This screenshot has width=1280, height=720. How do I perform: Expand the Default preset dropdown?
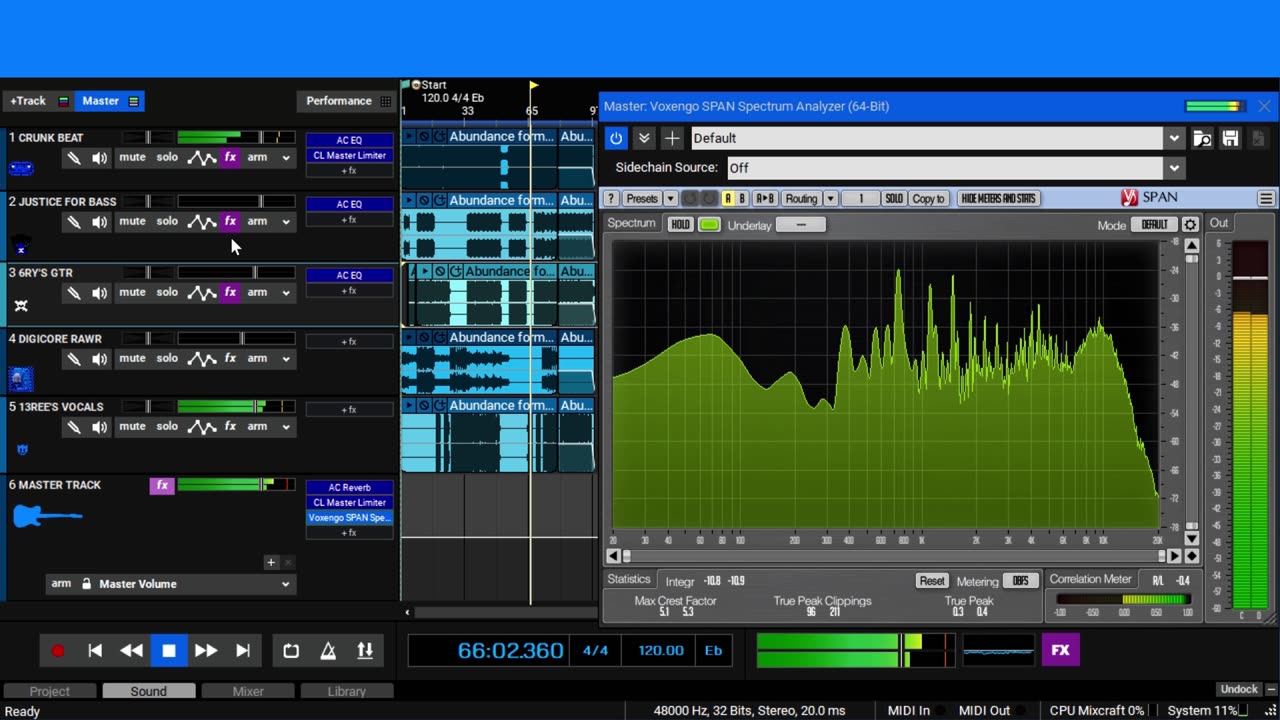(1174, 139)
